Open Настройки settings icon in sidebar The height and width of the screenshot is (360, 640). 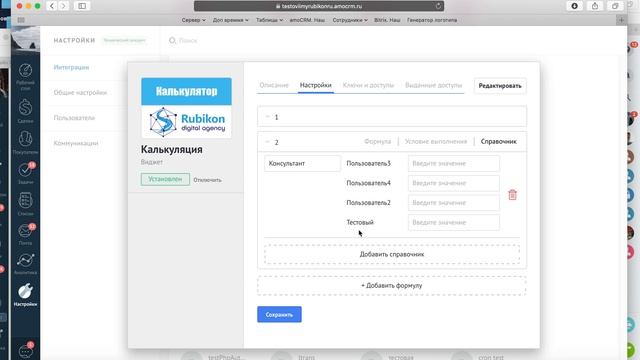tap(25, 294)
